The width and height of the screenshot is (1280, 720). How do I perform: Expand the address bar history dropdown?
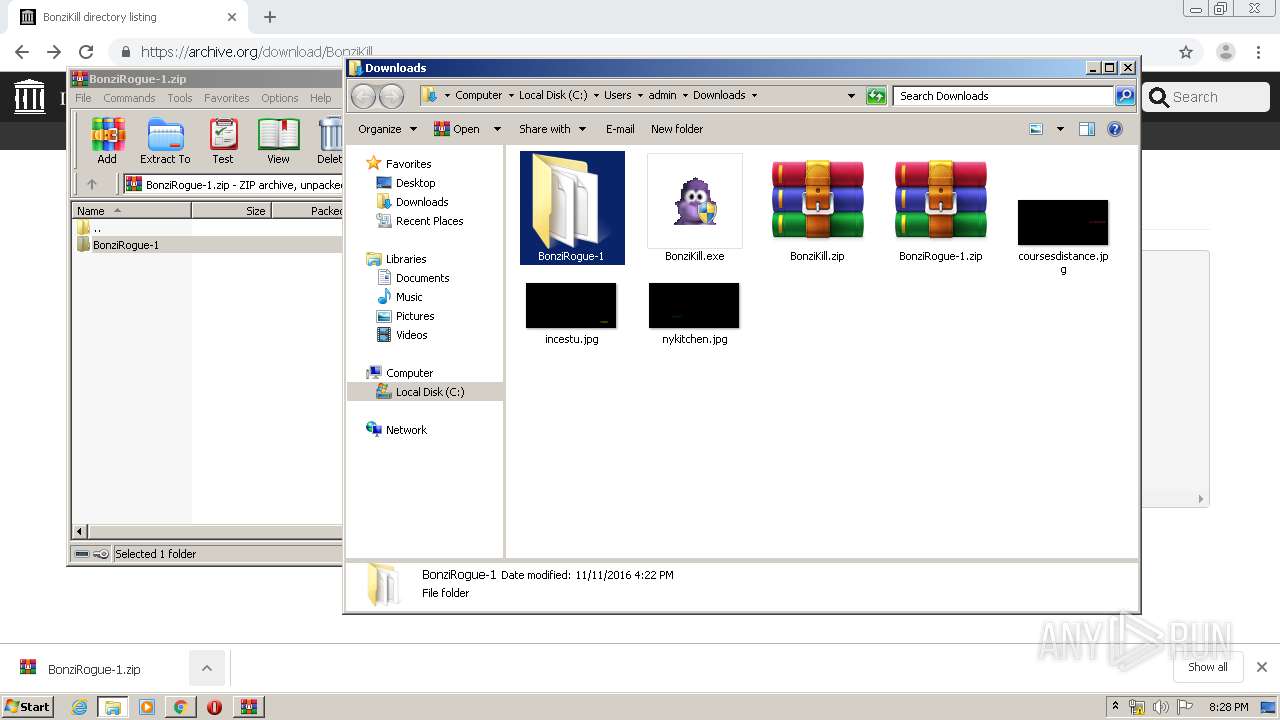851,96
